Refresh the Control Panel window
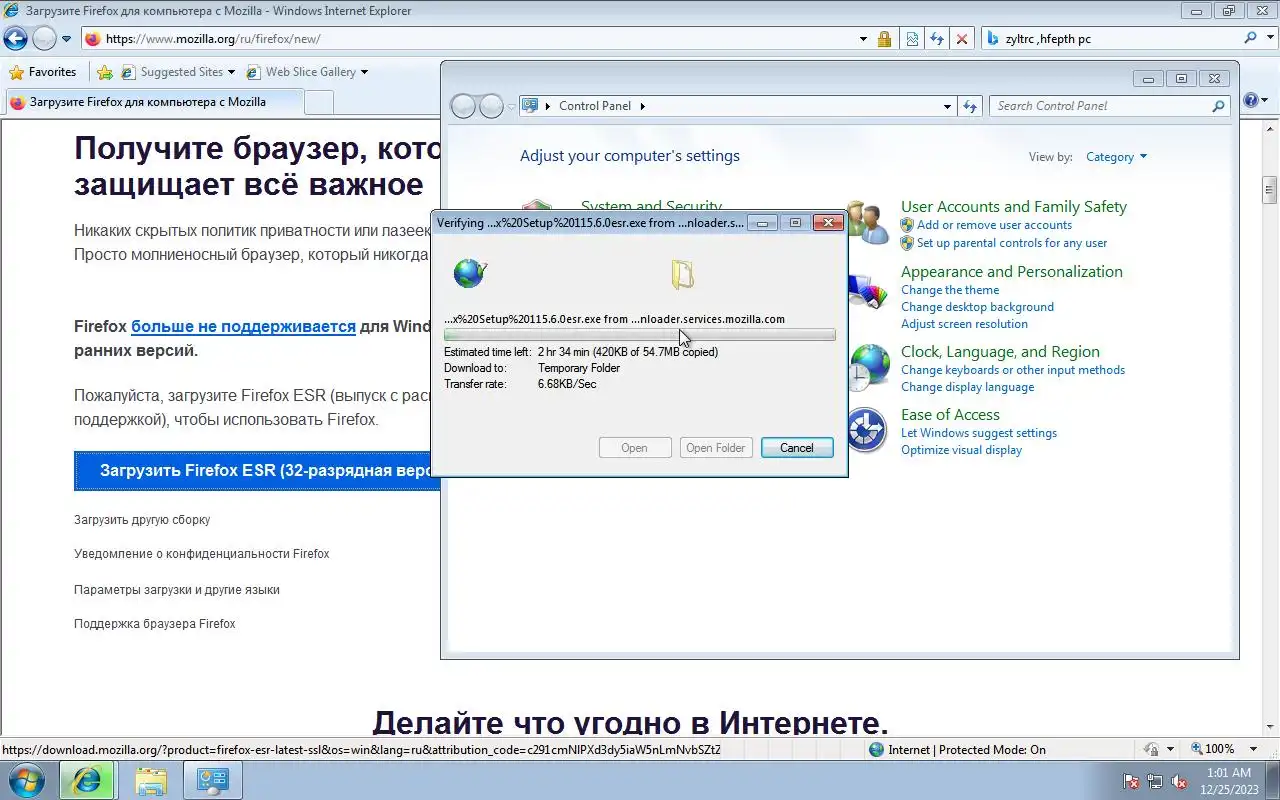 [x=970, y=106]
